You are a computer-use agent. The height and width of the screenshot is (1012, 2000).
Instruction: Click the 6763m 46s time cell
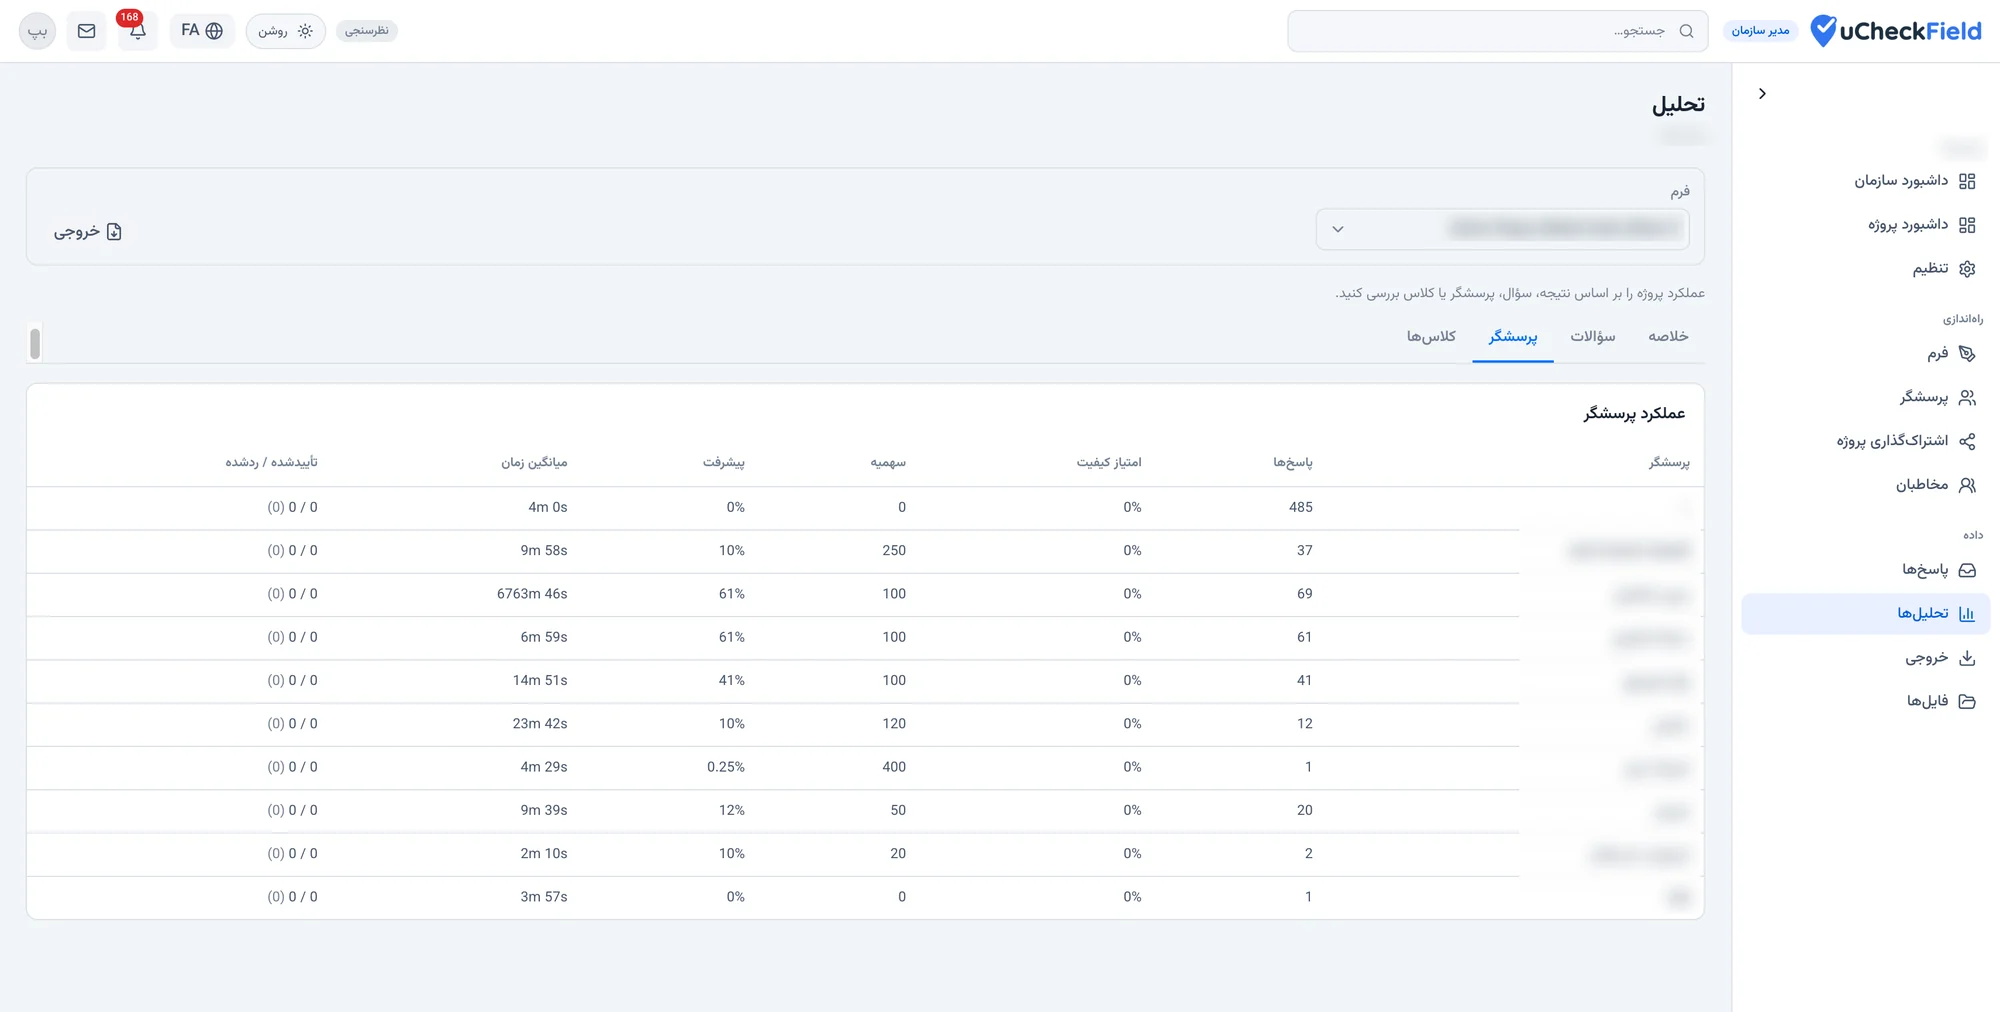pyautogui.click(x=532, y=594)
